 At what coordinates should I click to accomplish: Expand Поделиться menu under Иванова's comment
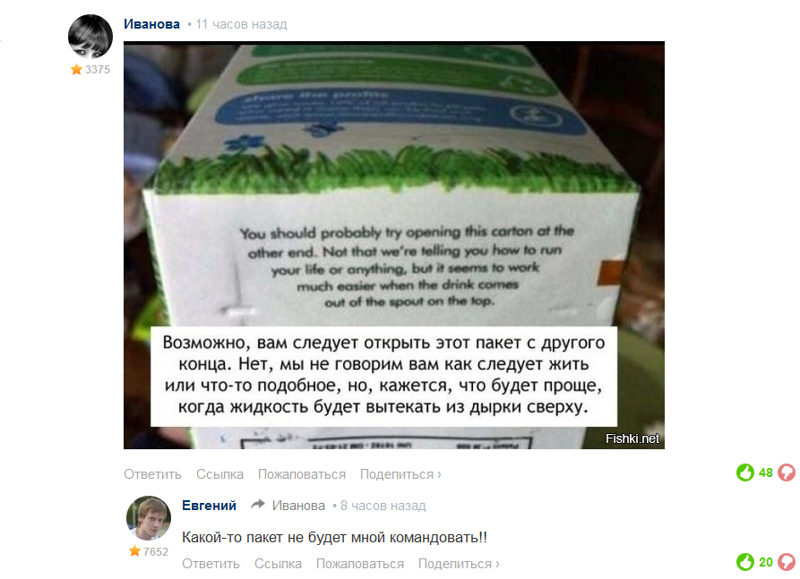401,474
